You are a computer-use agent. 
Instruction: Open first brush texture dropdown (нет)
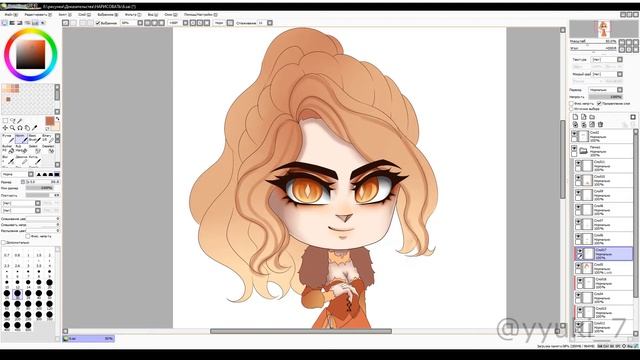click(x=21, y=203)
